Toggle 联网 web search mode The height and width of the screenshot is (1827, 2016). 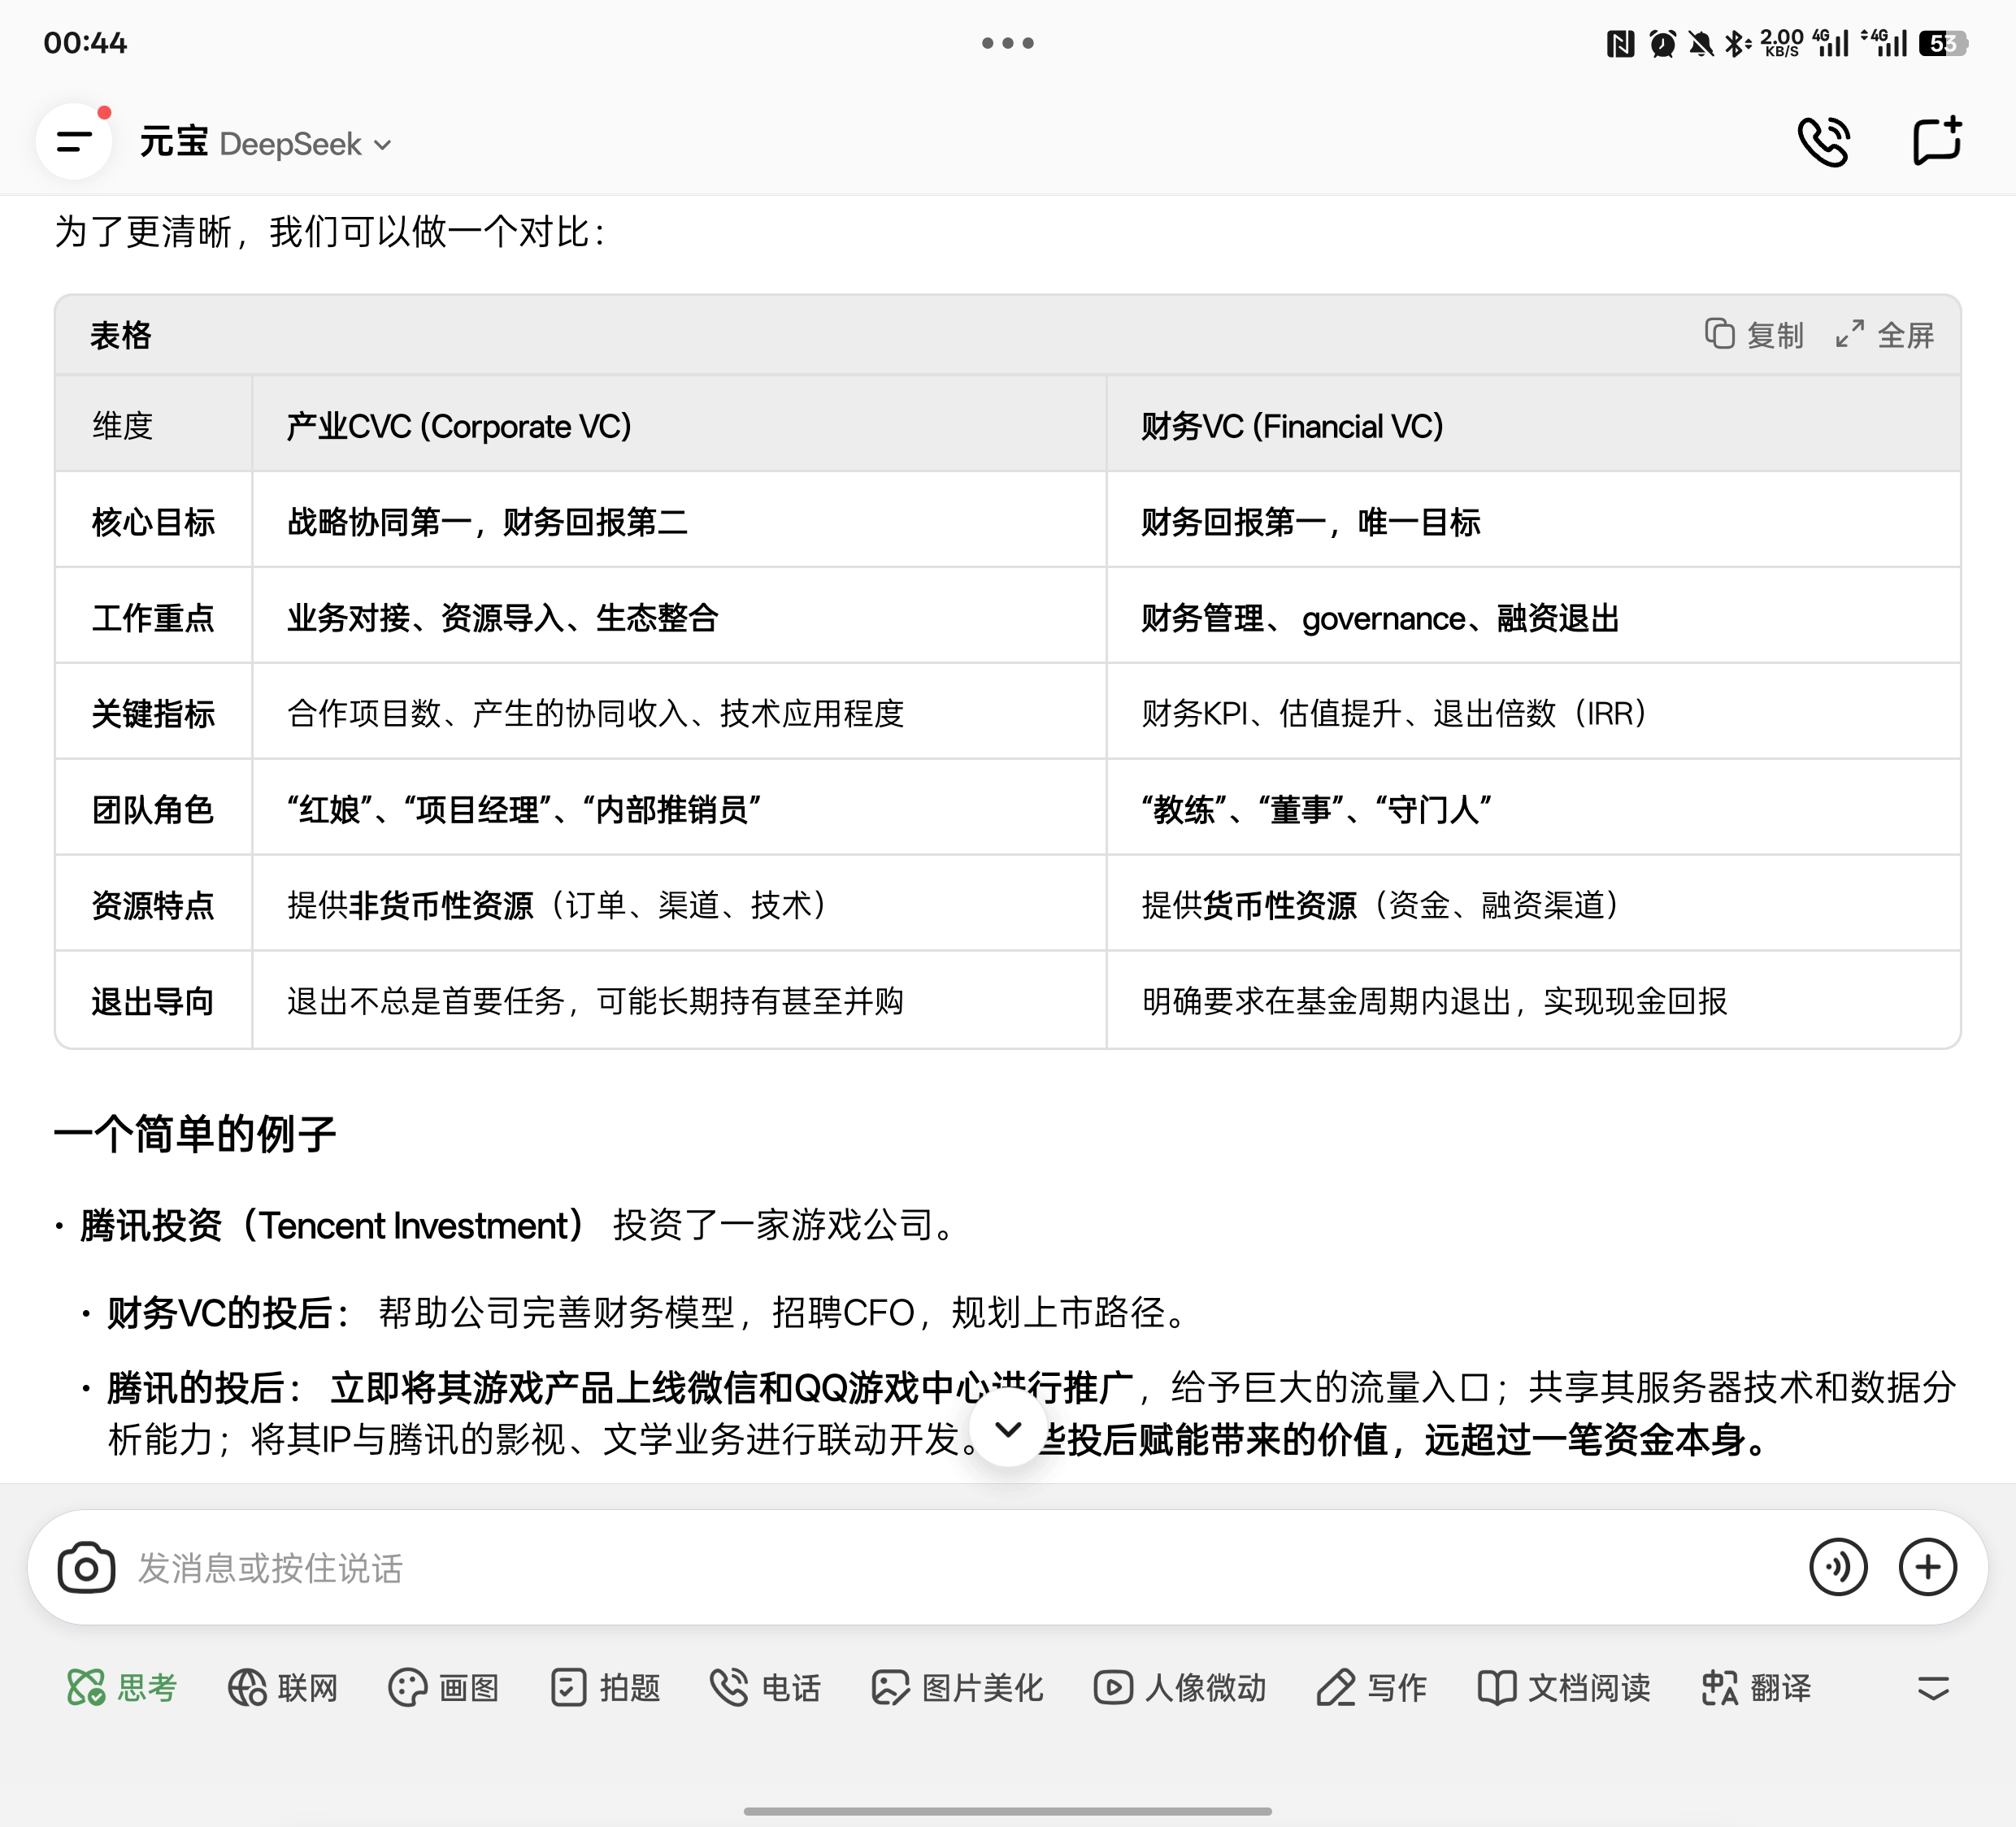(283, 1688)
